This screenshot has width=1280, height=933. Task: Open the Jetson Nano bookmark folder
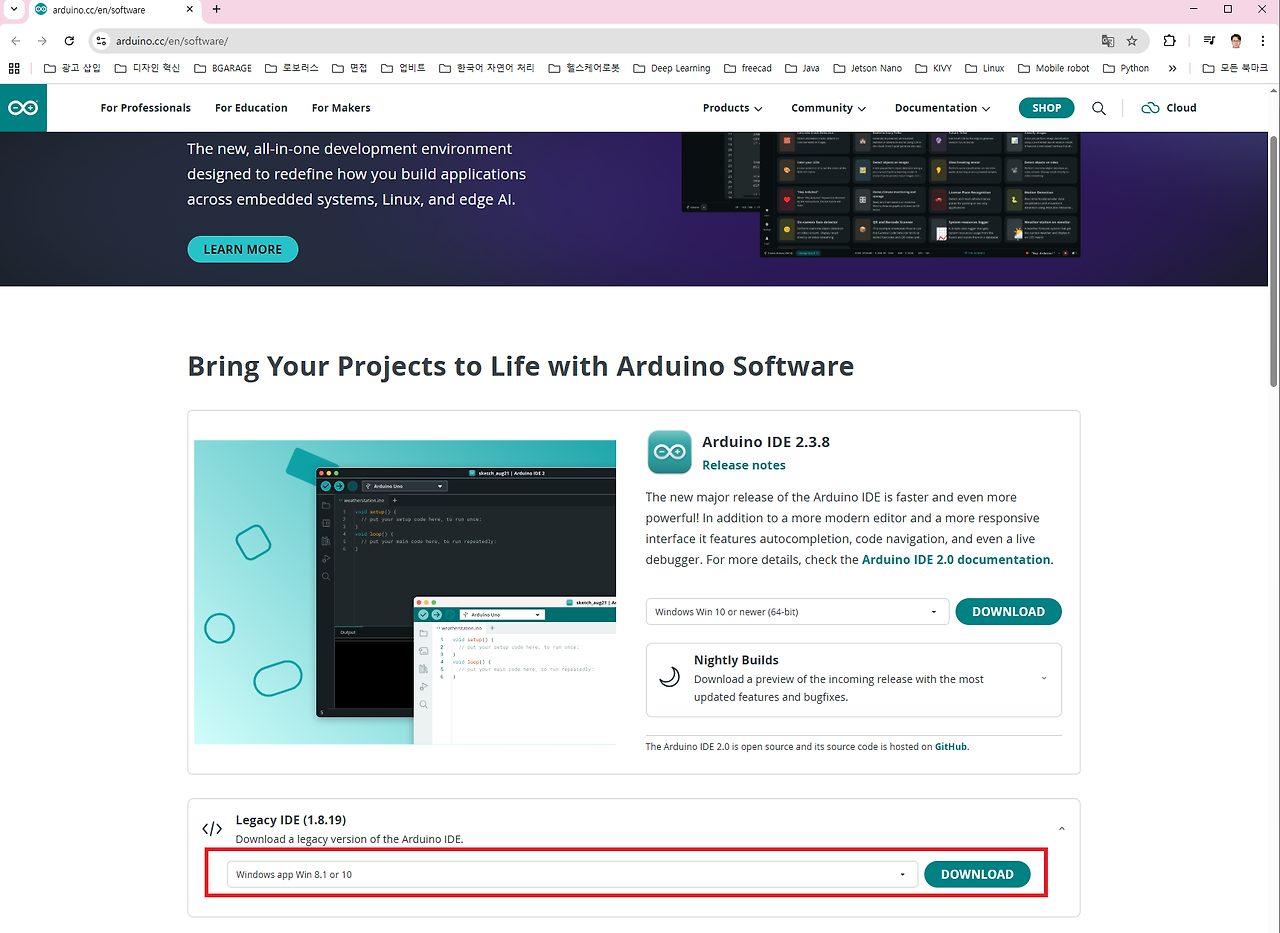[x=866, y=68]
